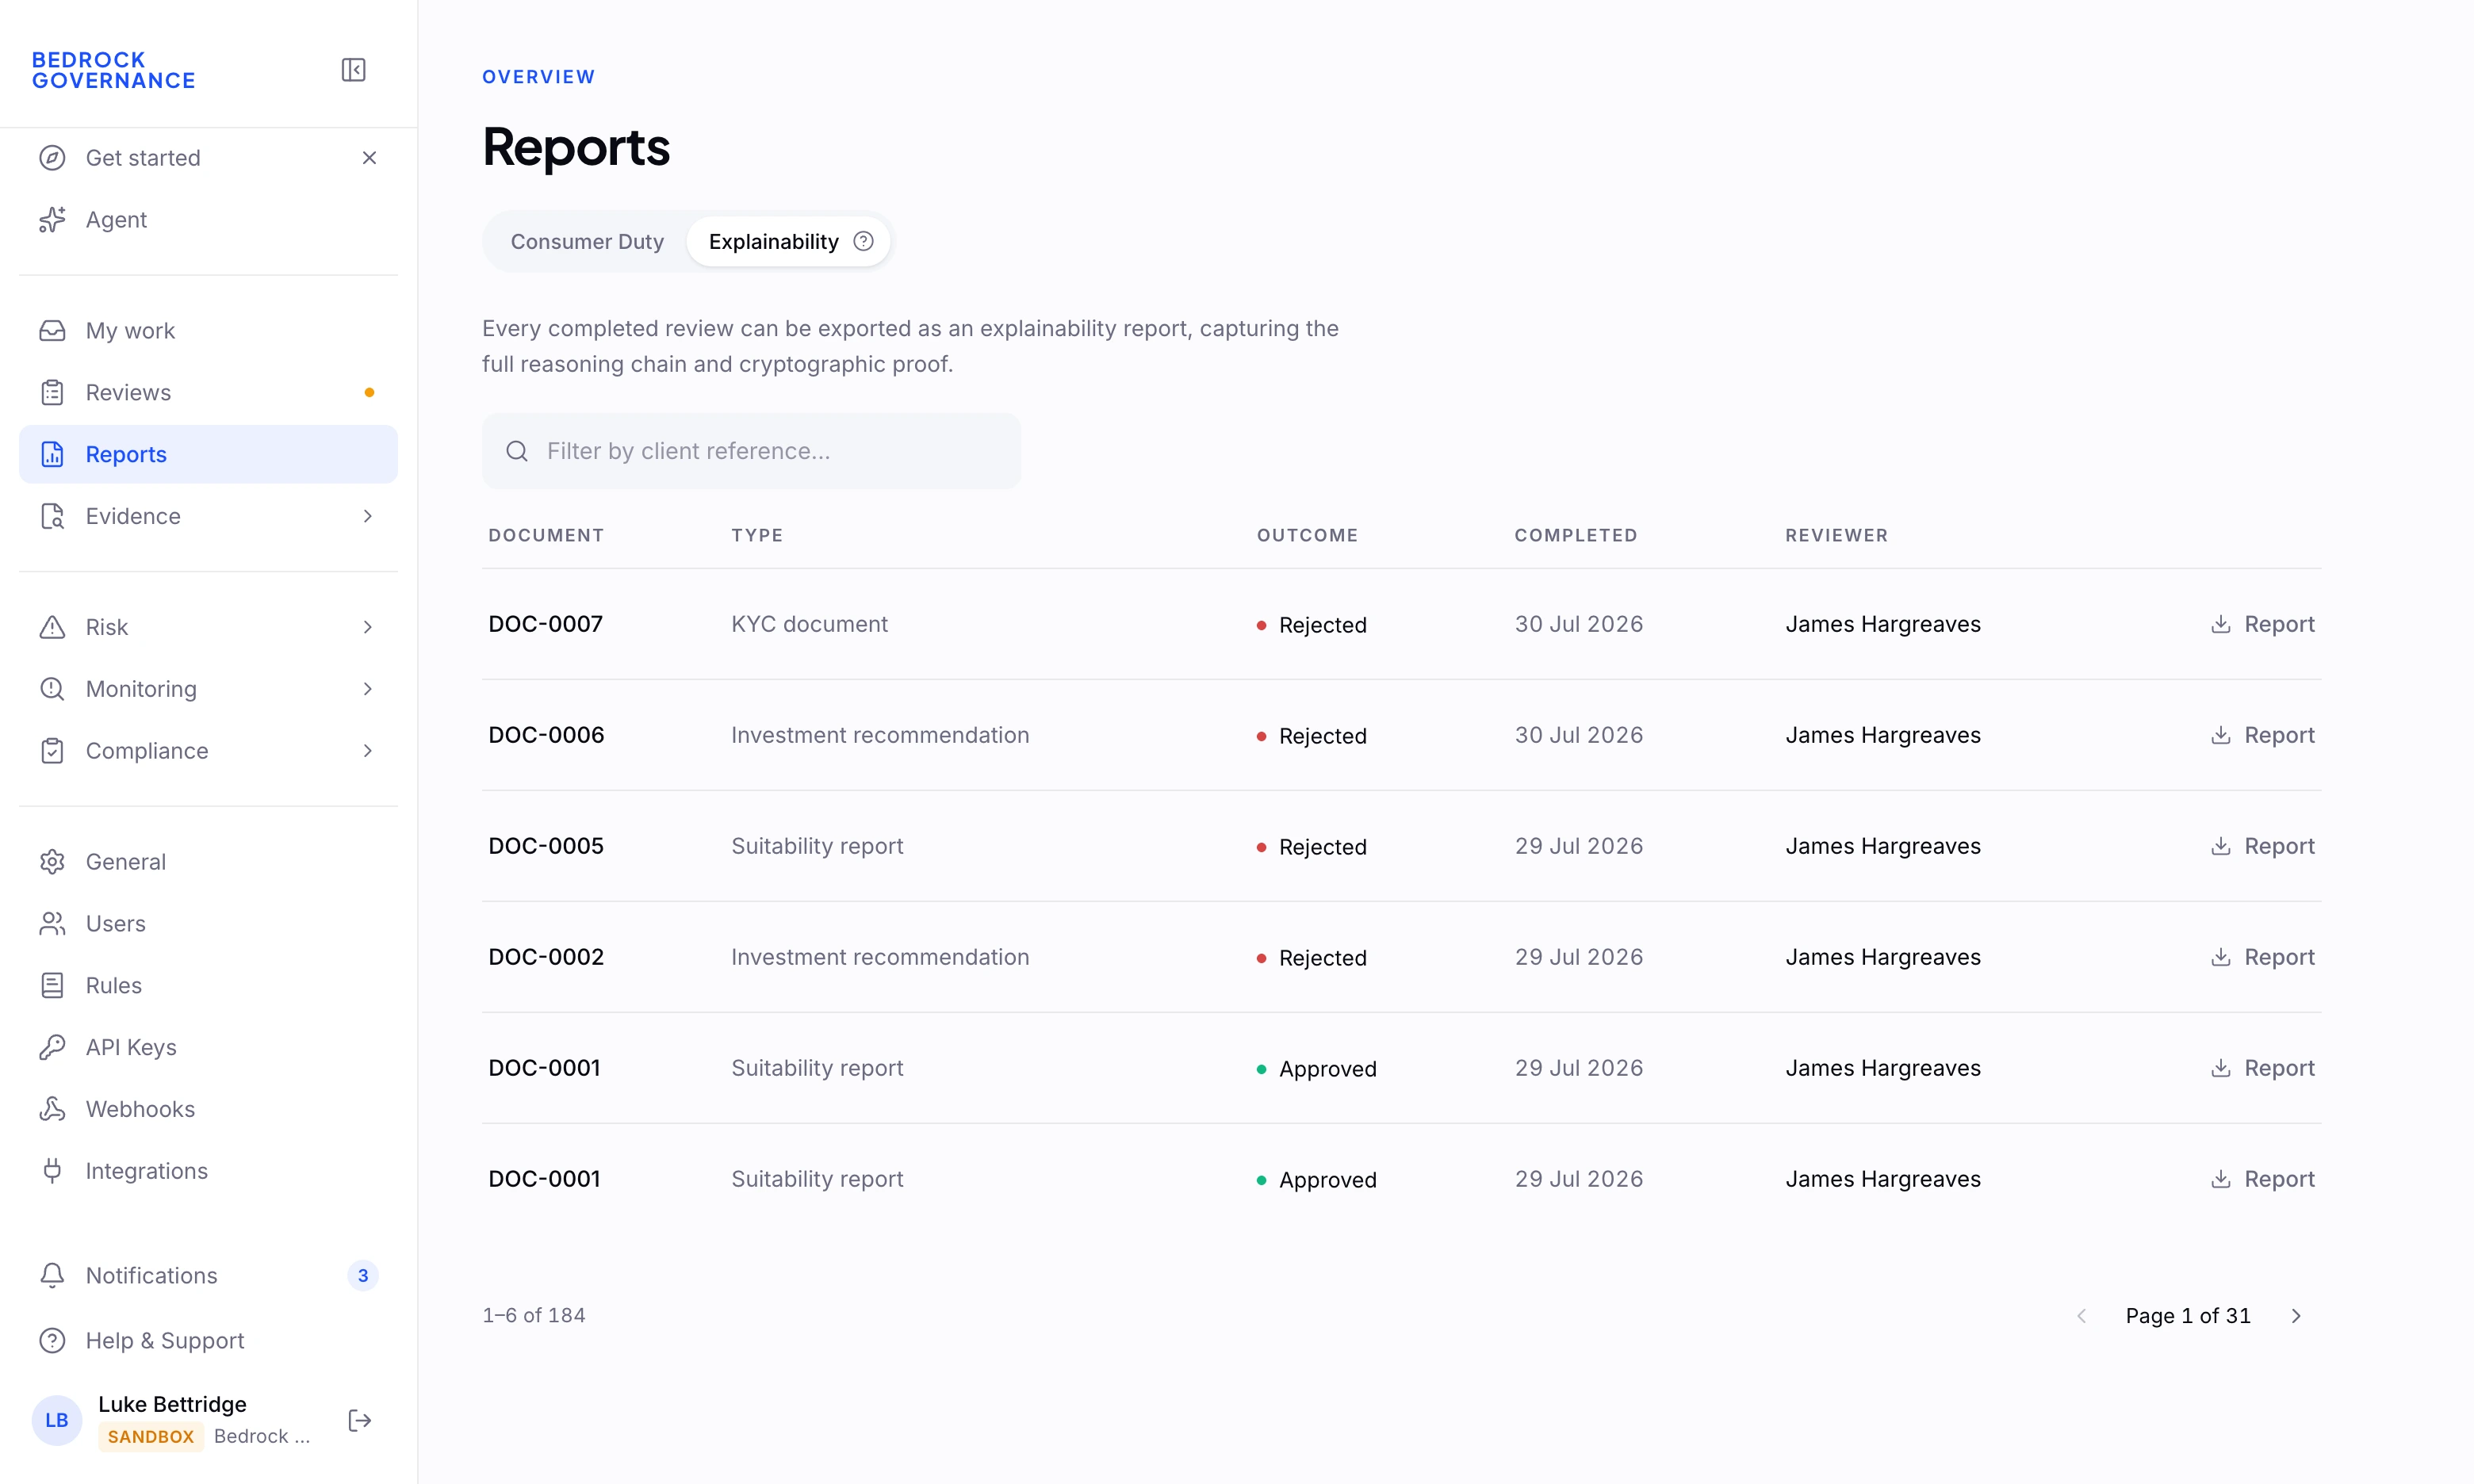Click the Overview breadcrumb link

point(539,77)
